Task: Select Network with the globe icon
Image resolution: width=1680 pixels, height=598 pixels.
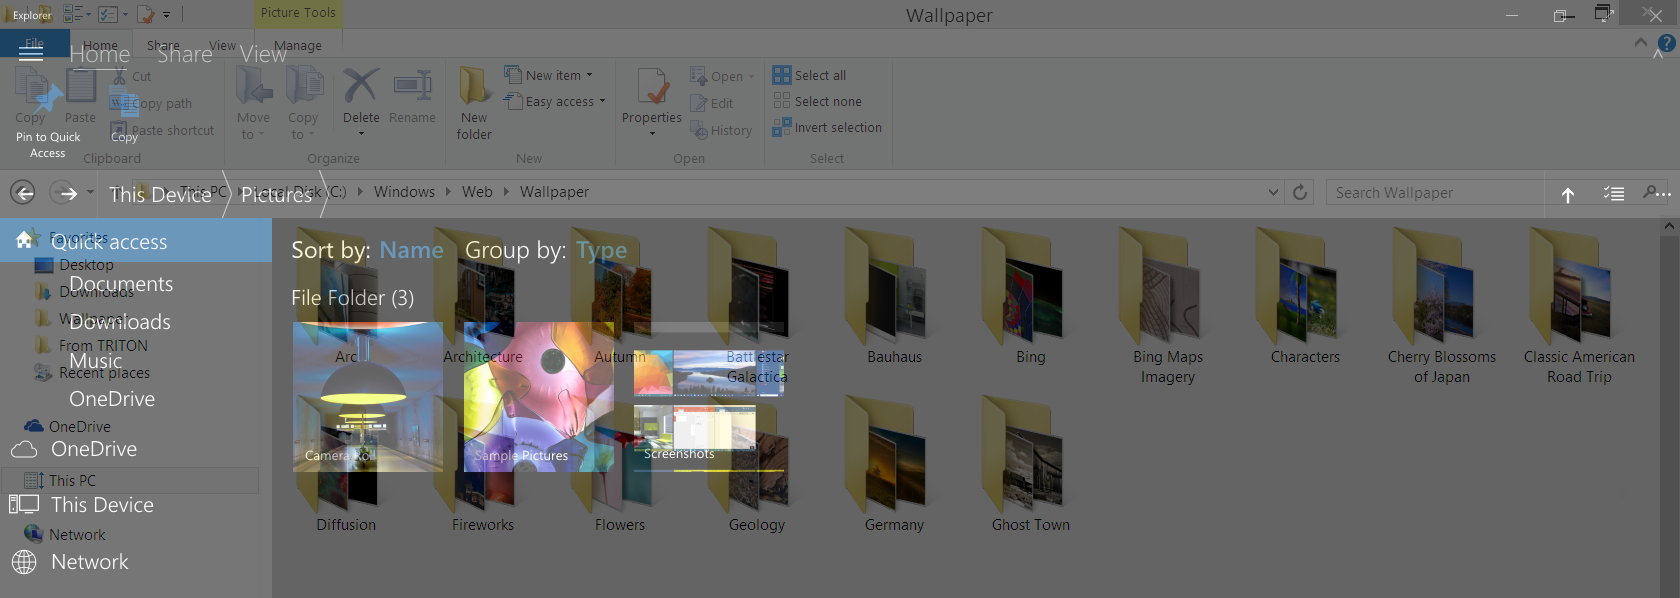Action: coord(70,562)
